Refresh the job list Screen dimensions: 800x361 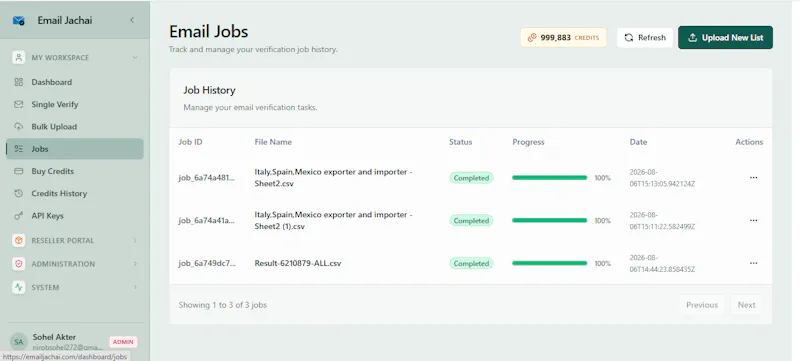click(645, 38)
